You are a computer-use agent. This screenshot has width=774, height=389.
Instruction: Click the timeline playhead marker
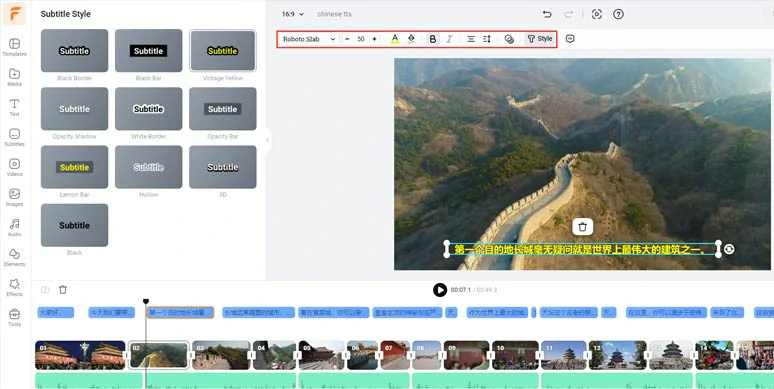pyautogui.click(x=146, y=301)
